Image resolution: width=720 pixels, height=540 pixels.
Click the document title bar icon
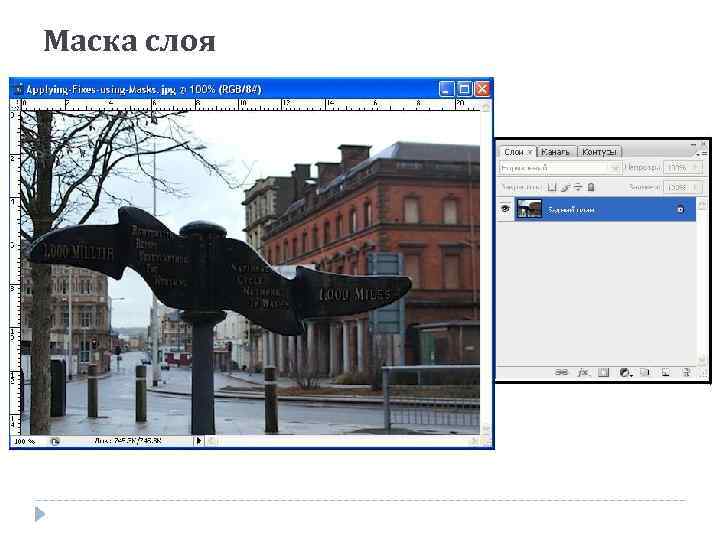[x=18, y=89]
